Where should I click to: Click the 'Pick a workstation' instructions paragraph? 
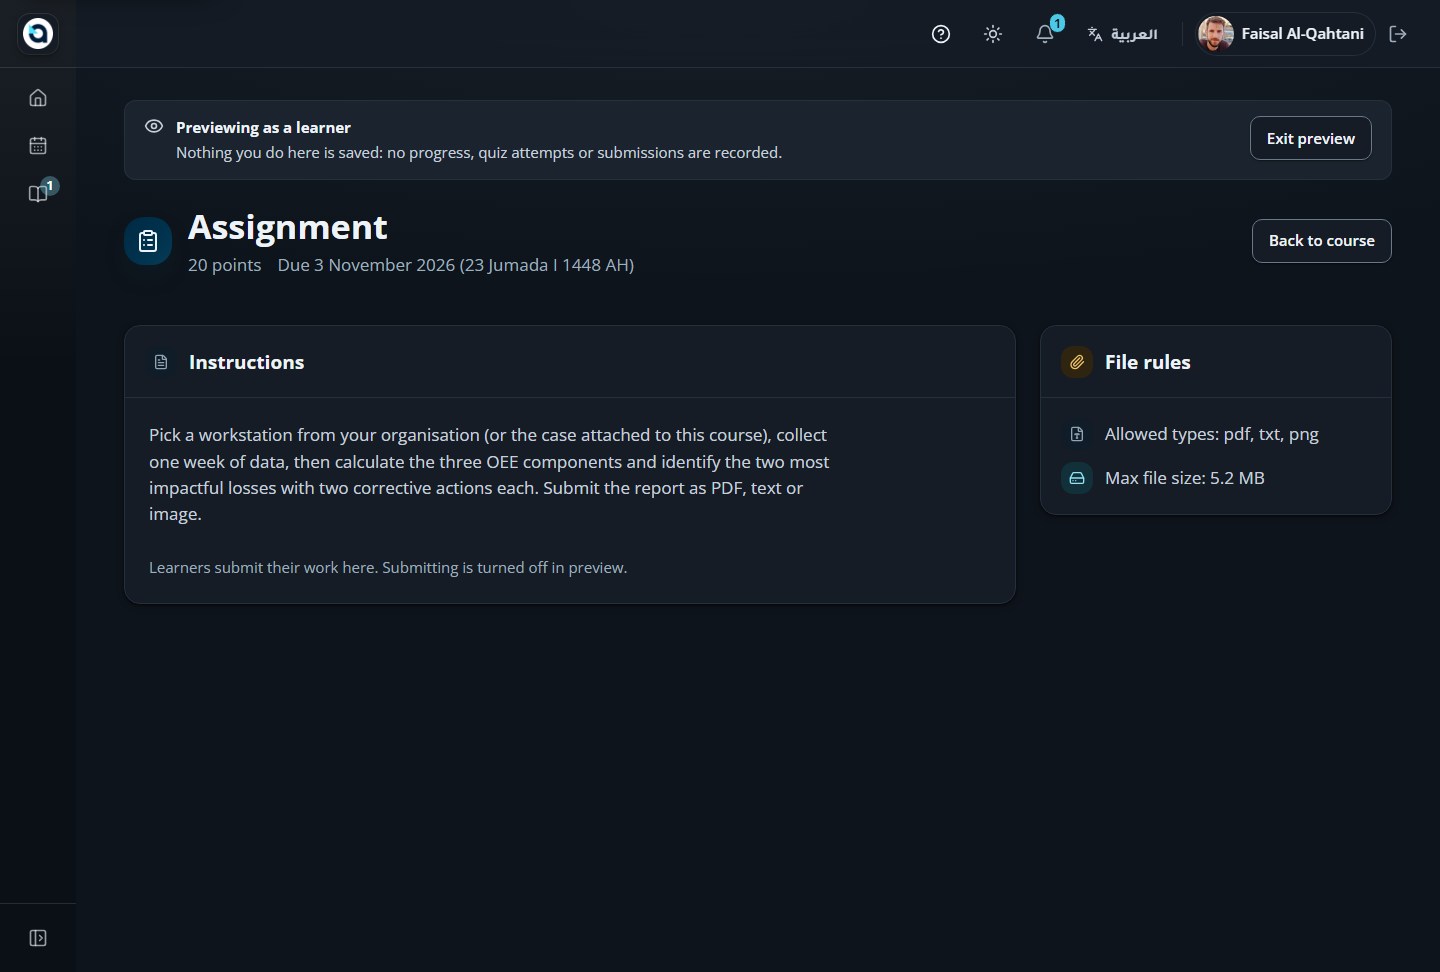tap(490, 474)
